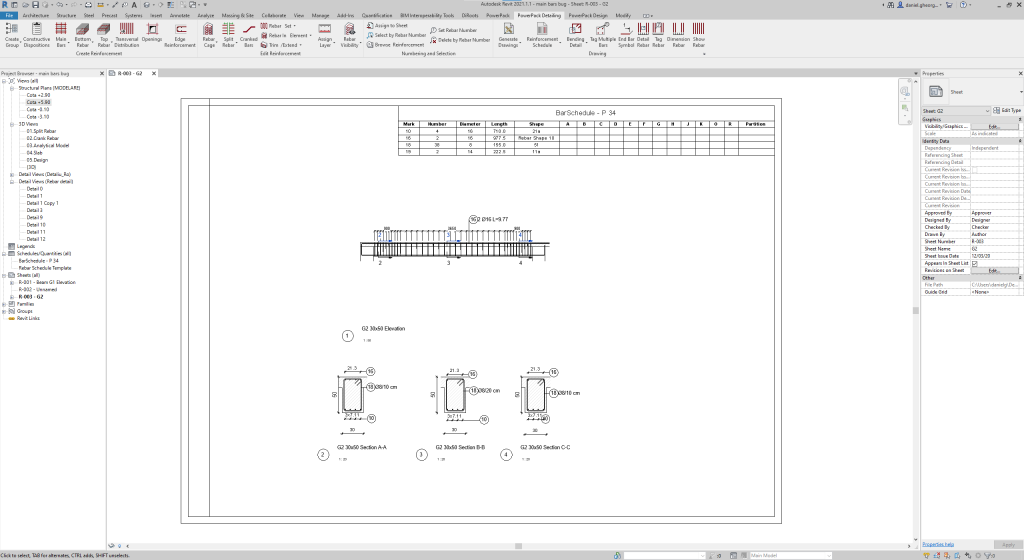Open the Properties help link
Viewport: 1024px width, 560px height.
(x=938, y=544)
